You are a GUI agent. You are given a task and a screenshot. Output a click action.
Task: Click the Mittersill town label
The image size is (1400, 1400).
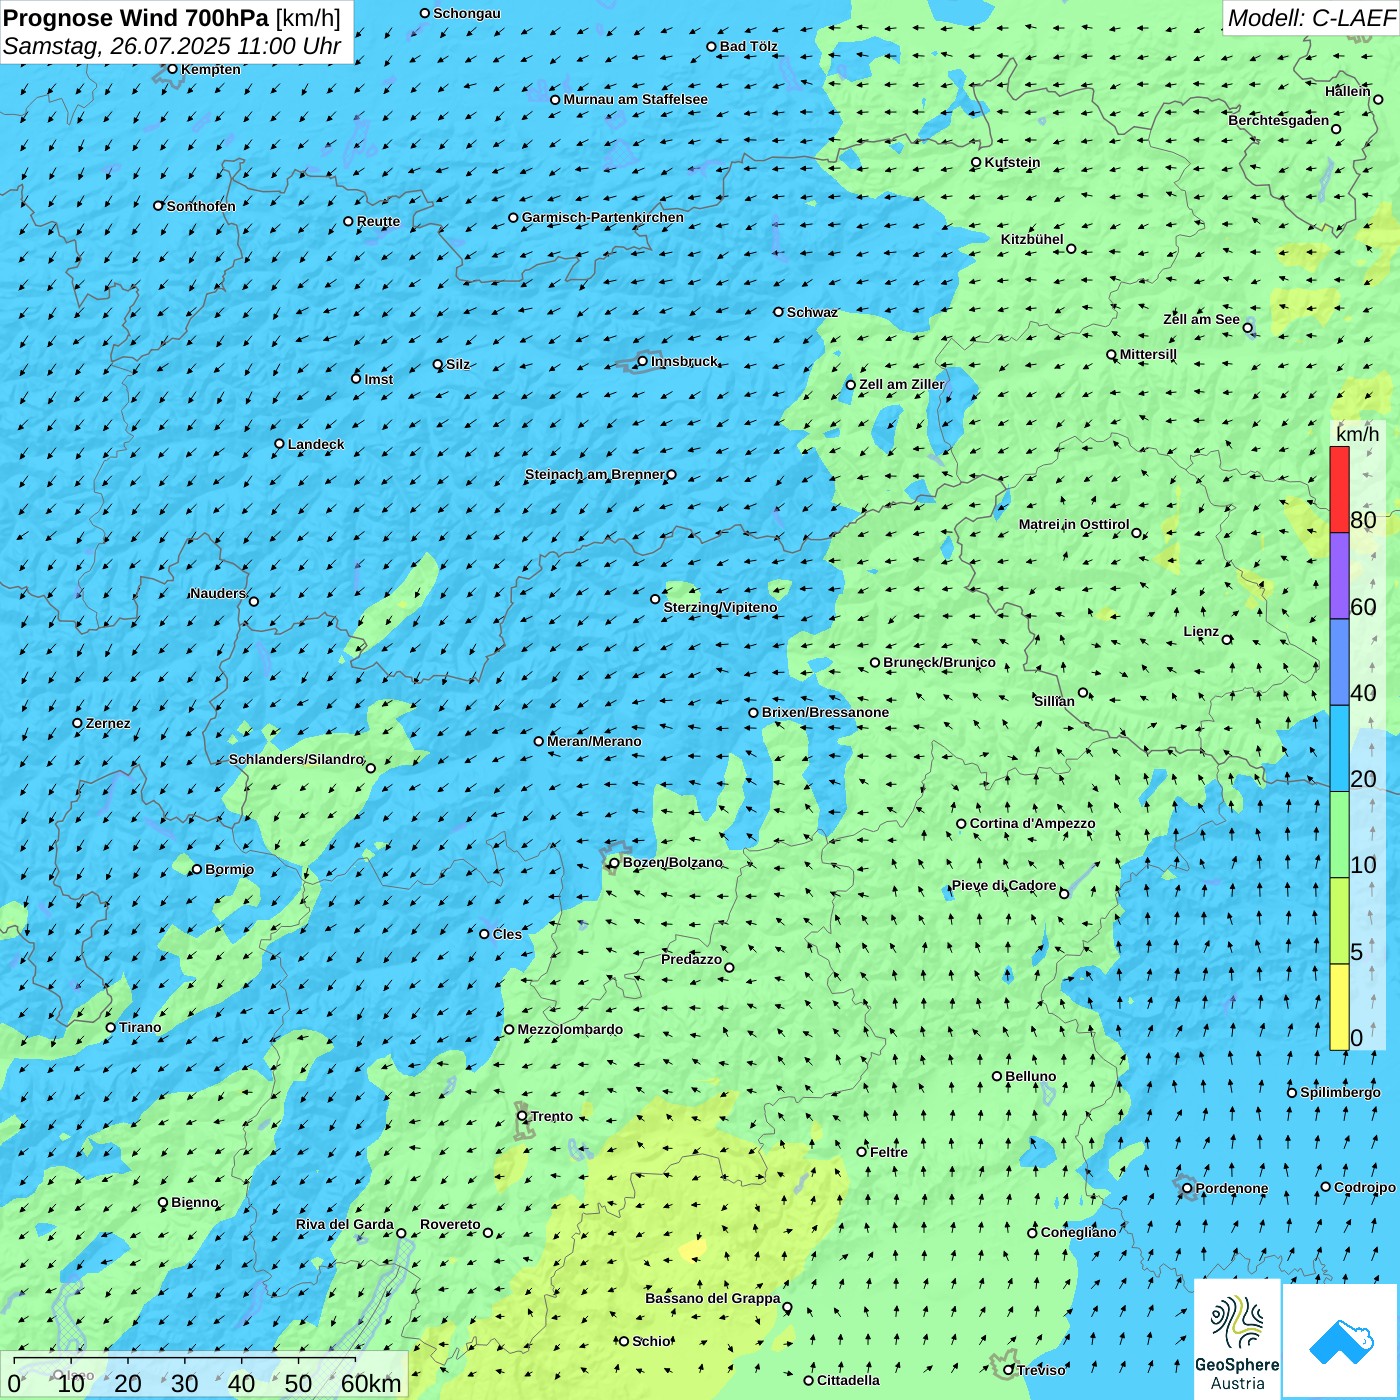(x=1148, y=354)
